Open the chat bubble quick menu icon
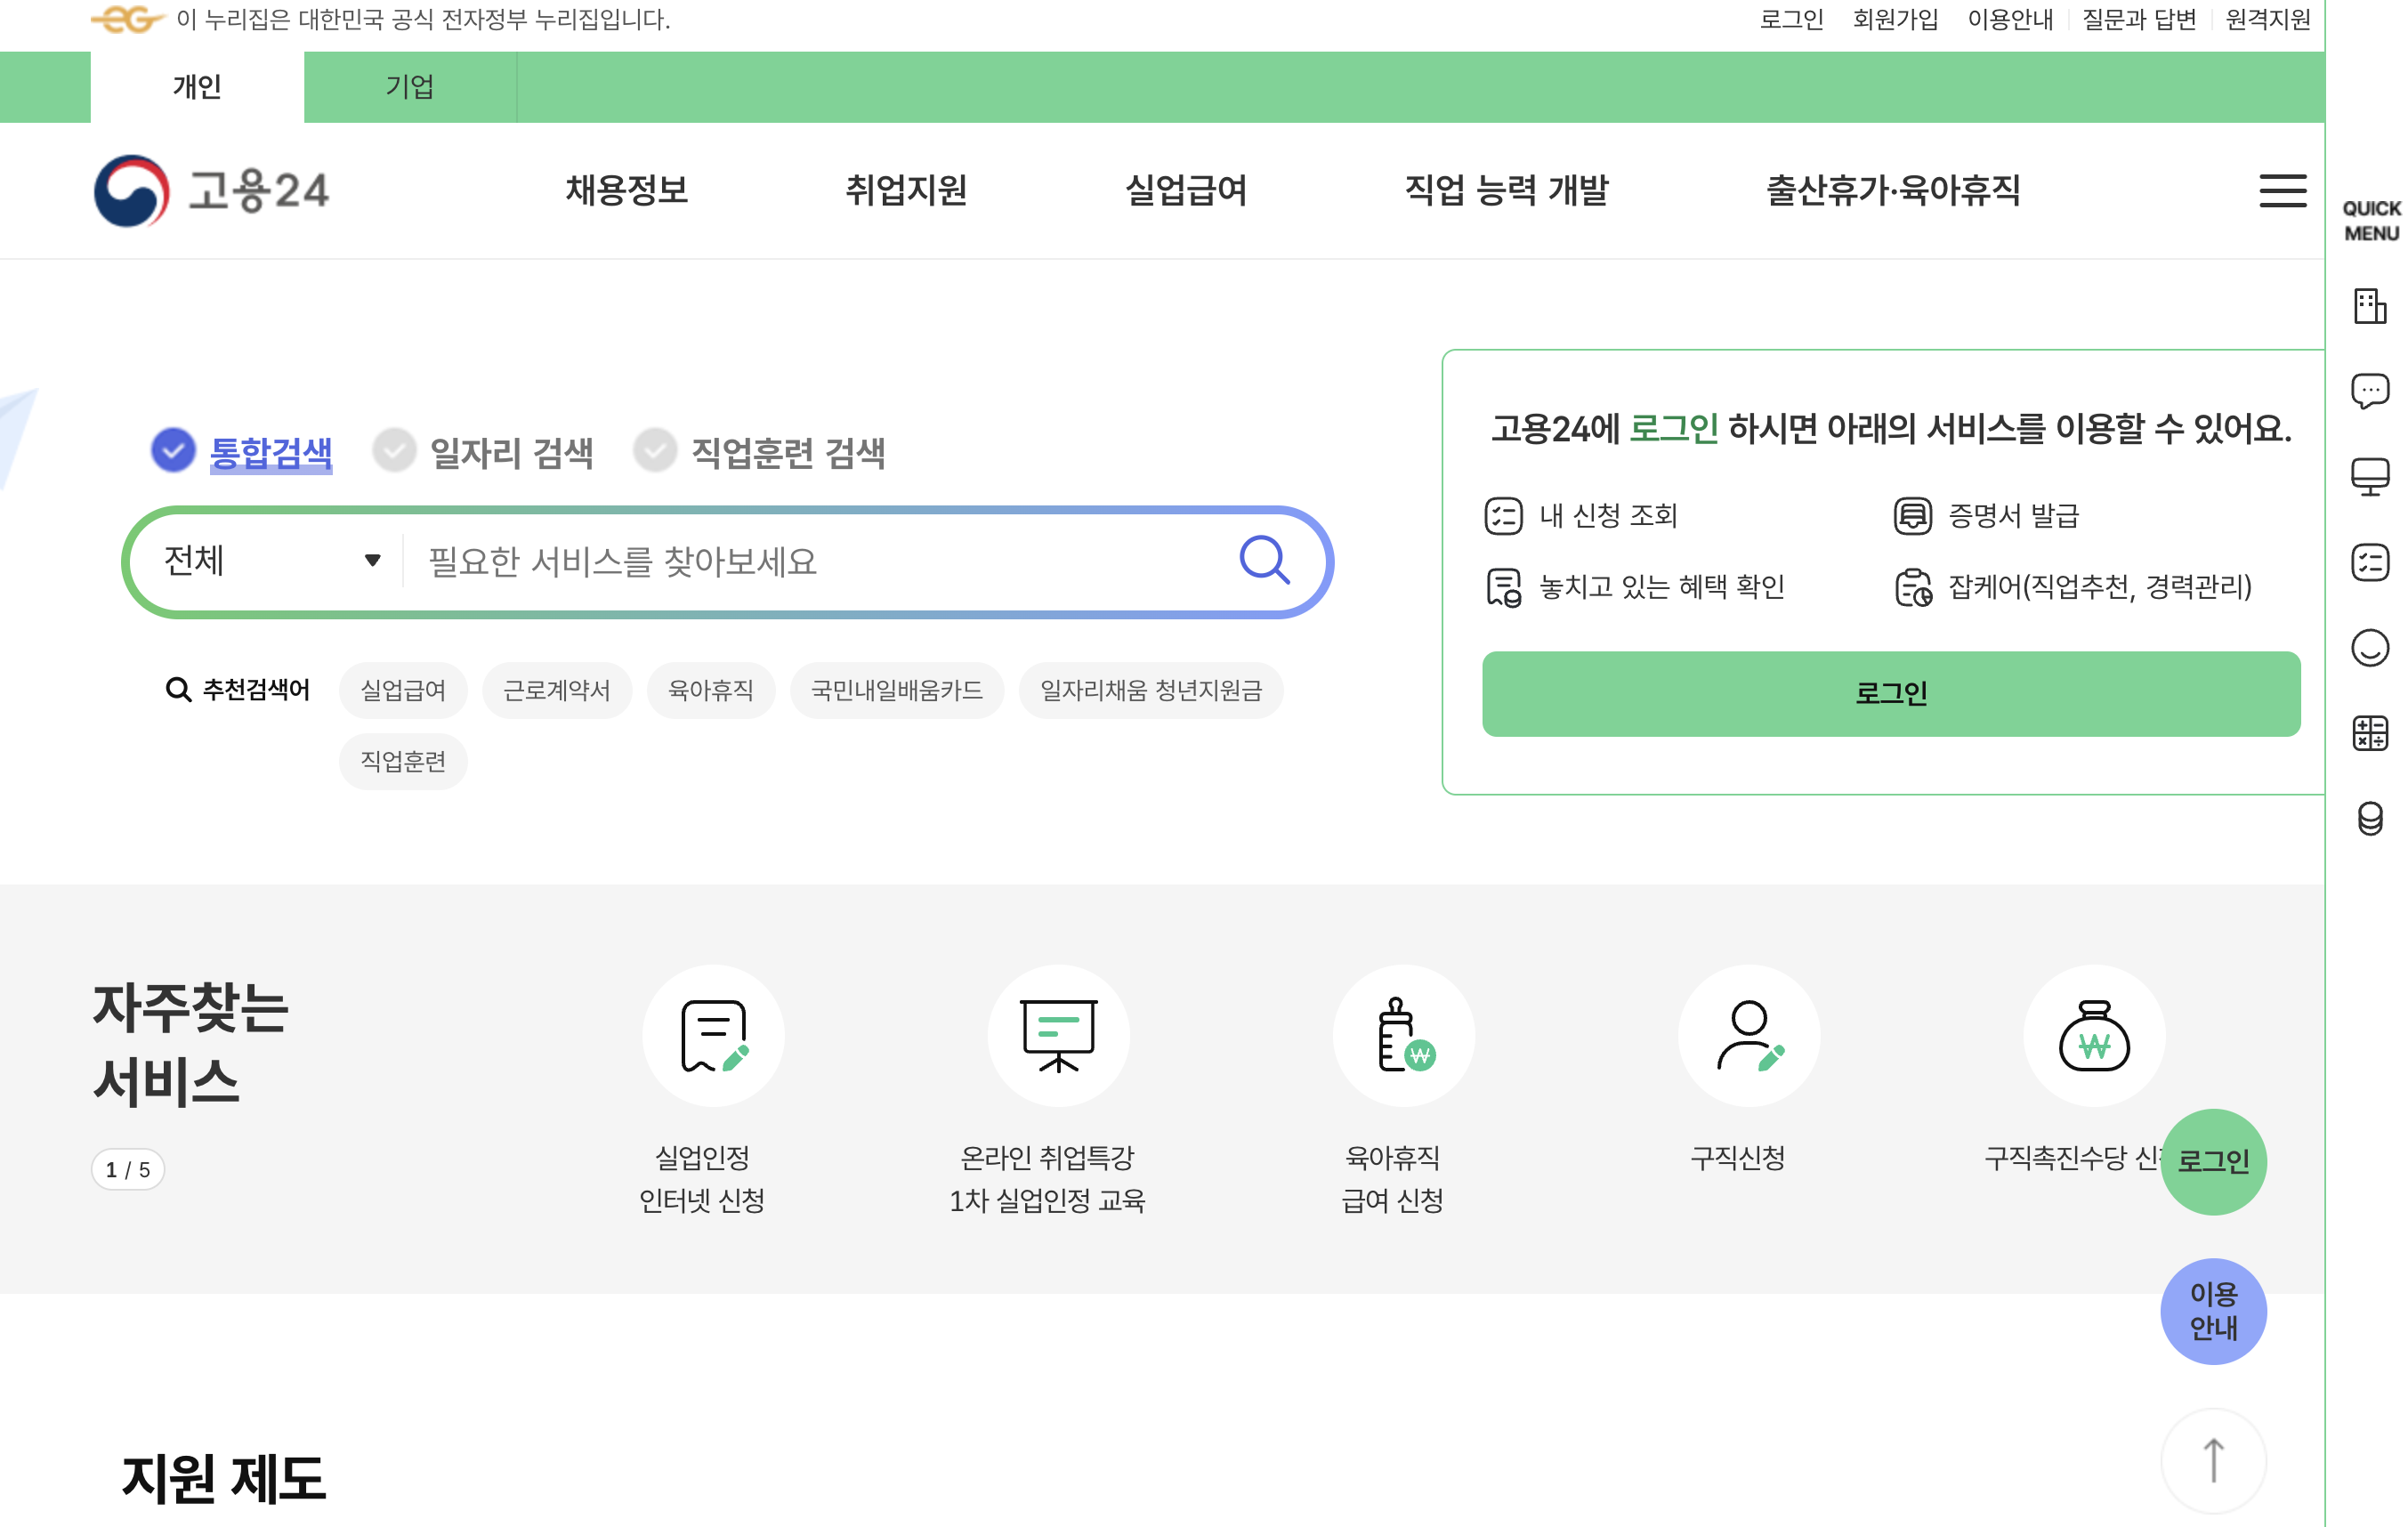2408x1527 pixels. [2369, 391]
